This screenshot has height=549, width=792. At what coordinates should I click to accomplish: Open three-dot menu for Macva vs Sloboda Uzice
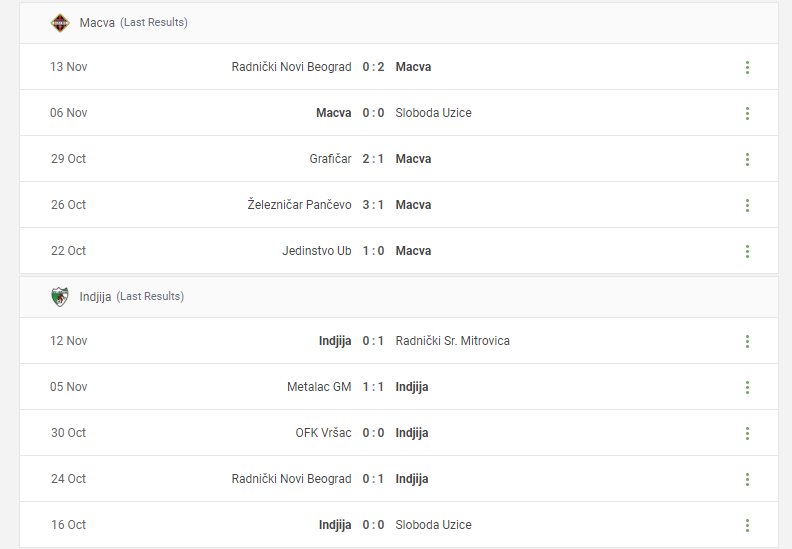(747, 113)
